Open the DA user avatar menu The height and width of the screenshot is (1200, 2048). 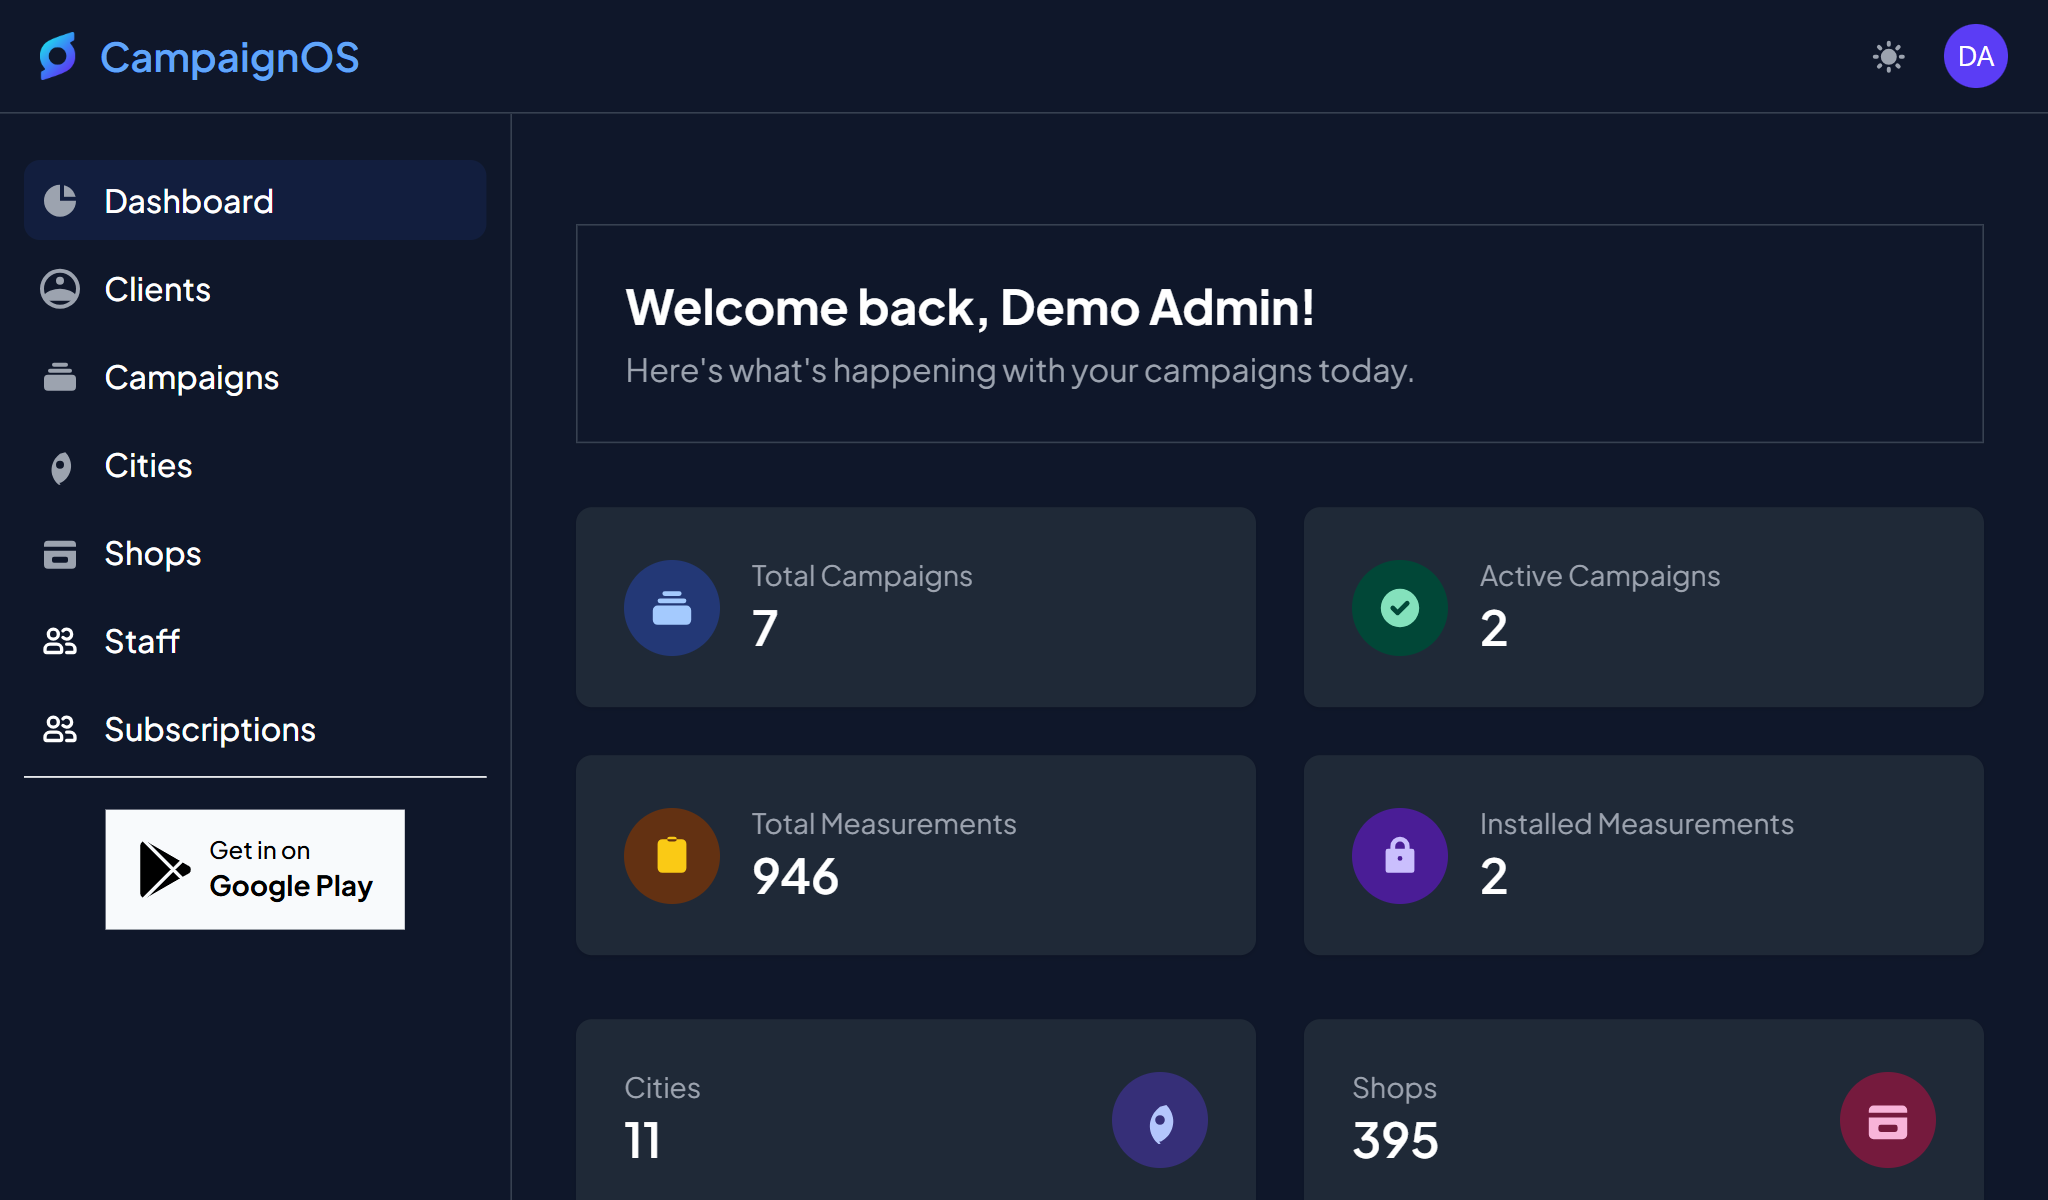1975,56
